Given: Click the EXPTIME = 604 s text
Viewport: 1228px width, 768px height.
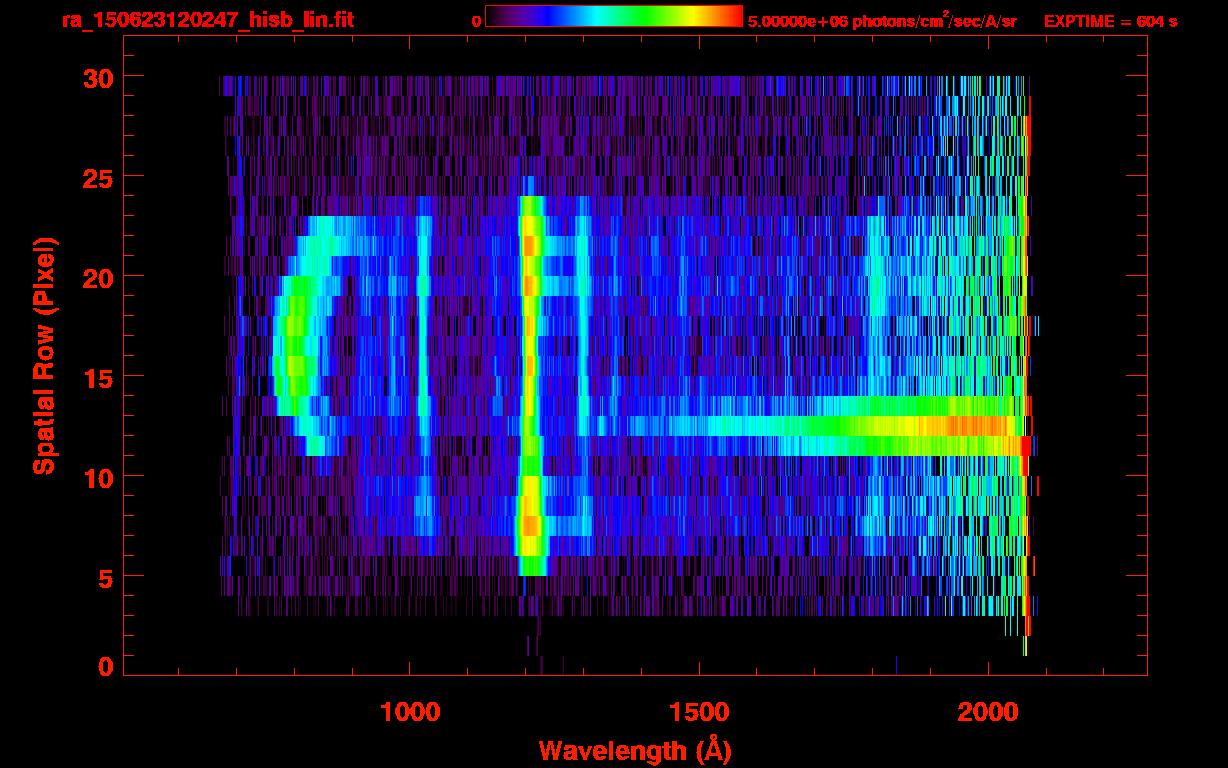Looking at the screenshot, I should [1109, 21].
